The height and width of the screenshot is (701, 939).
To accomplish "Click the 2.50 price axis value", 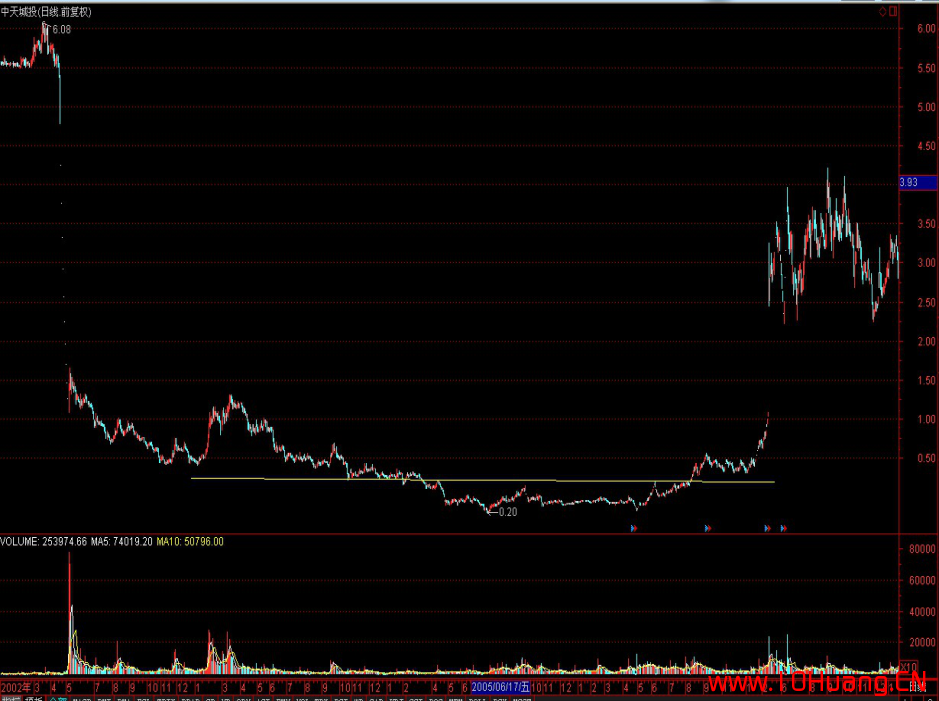I will 926,302.
